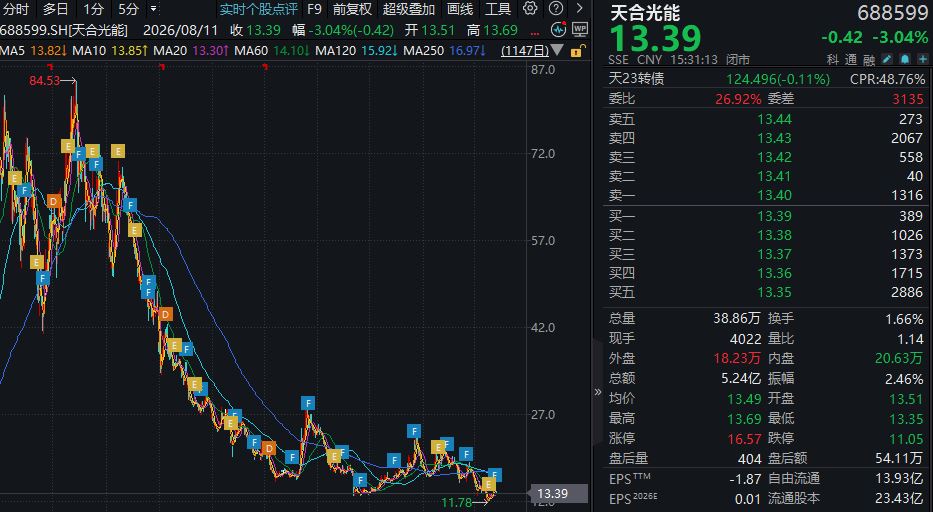Toggle the yellow padlock icon beside the day count
The image size is (933, 512).
click(x=577, y=51)
